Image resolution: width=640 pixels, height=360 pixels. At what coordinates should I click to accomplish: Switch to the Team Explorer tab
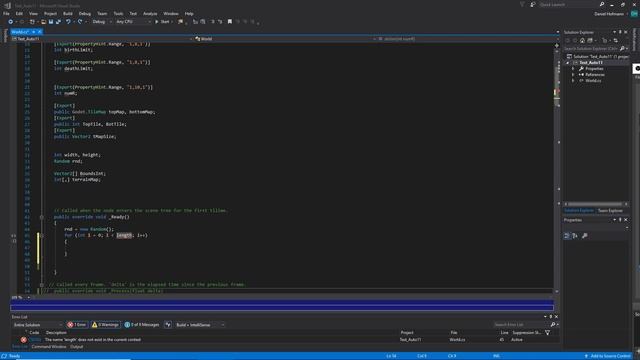click(610, 211)
